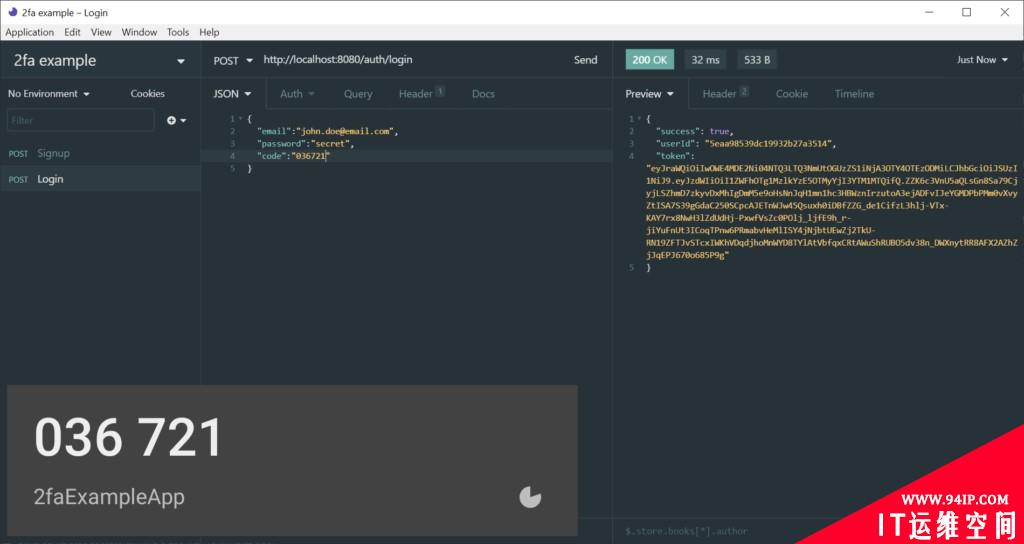Open the Preview mode dropdown
1024x544 pixels.
point(650,94)
